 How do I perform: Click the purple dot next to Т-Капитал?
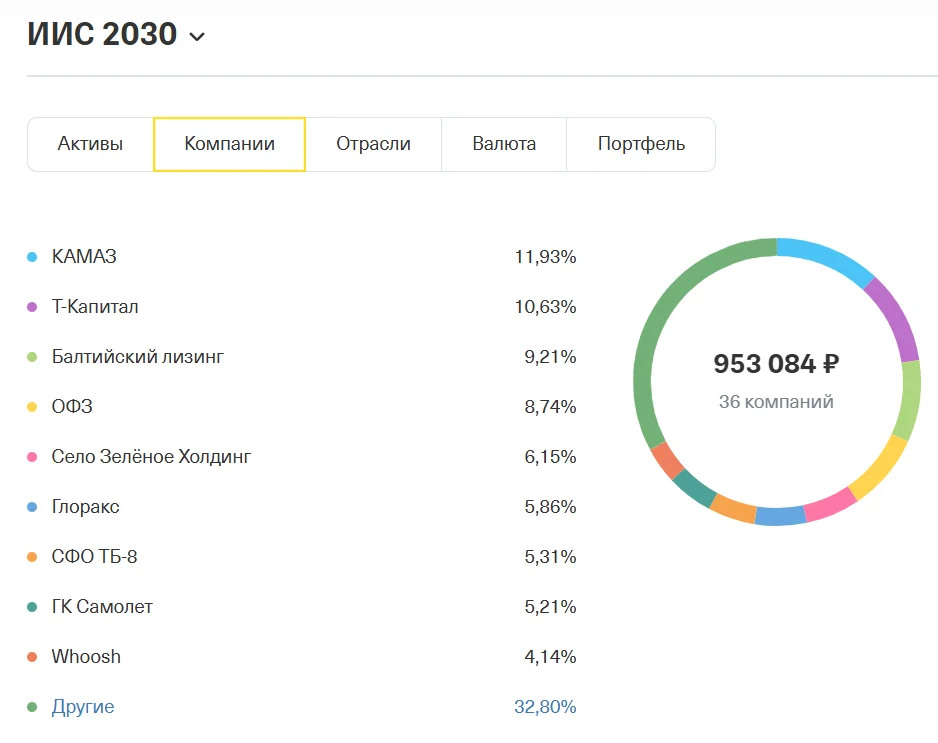coord(32,307)
